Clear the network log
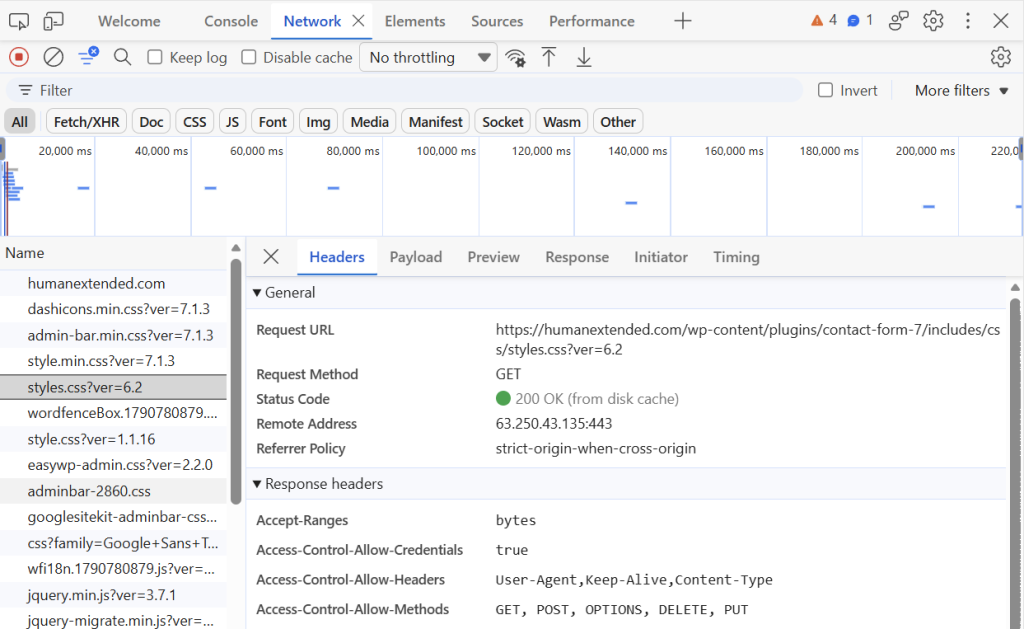 tap(54, 57)
